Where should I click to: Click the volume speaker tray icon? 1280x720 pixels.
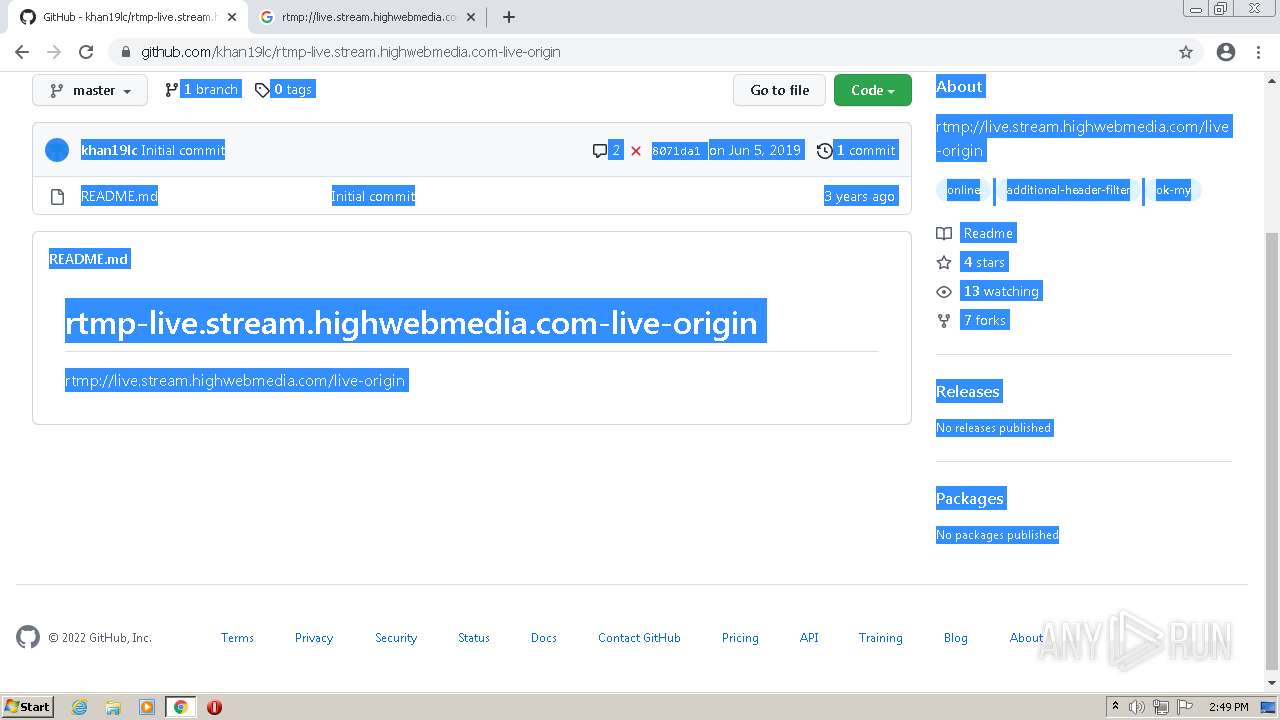tap(1137, 707)
